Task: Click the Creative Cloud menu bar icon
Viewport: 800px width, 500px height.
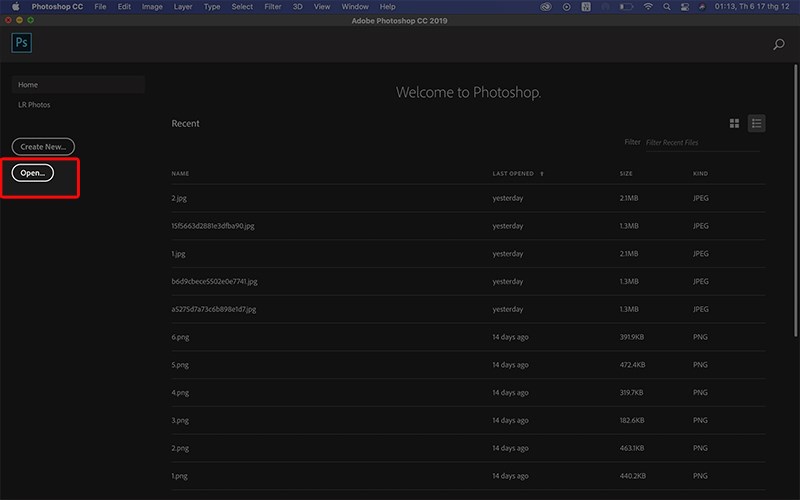Action: tap(546, 7)
